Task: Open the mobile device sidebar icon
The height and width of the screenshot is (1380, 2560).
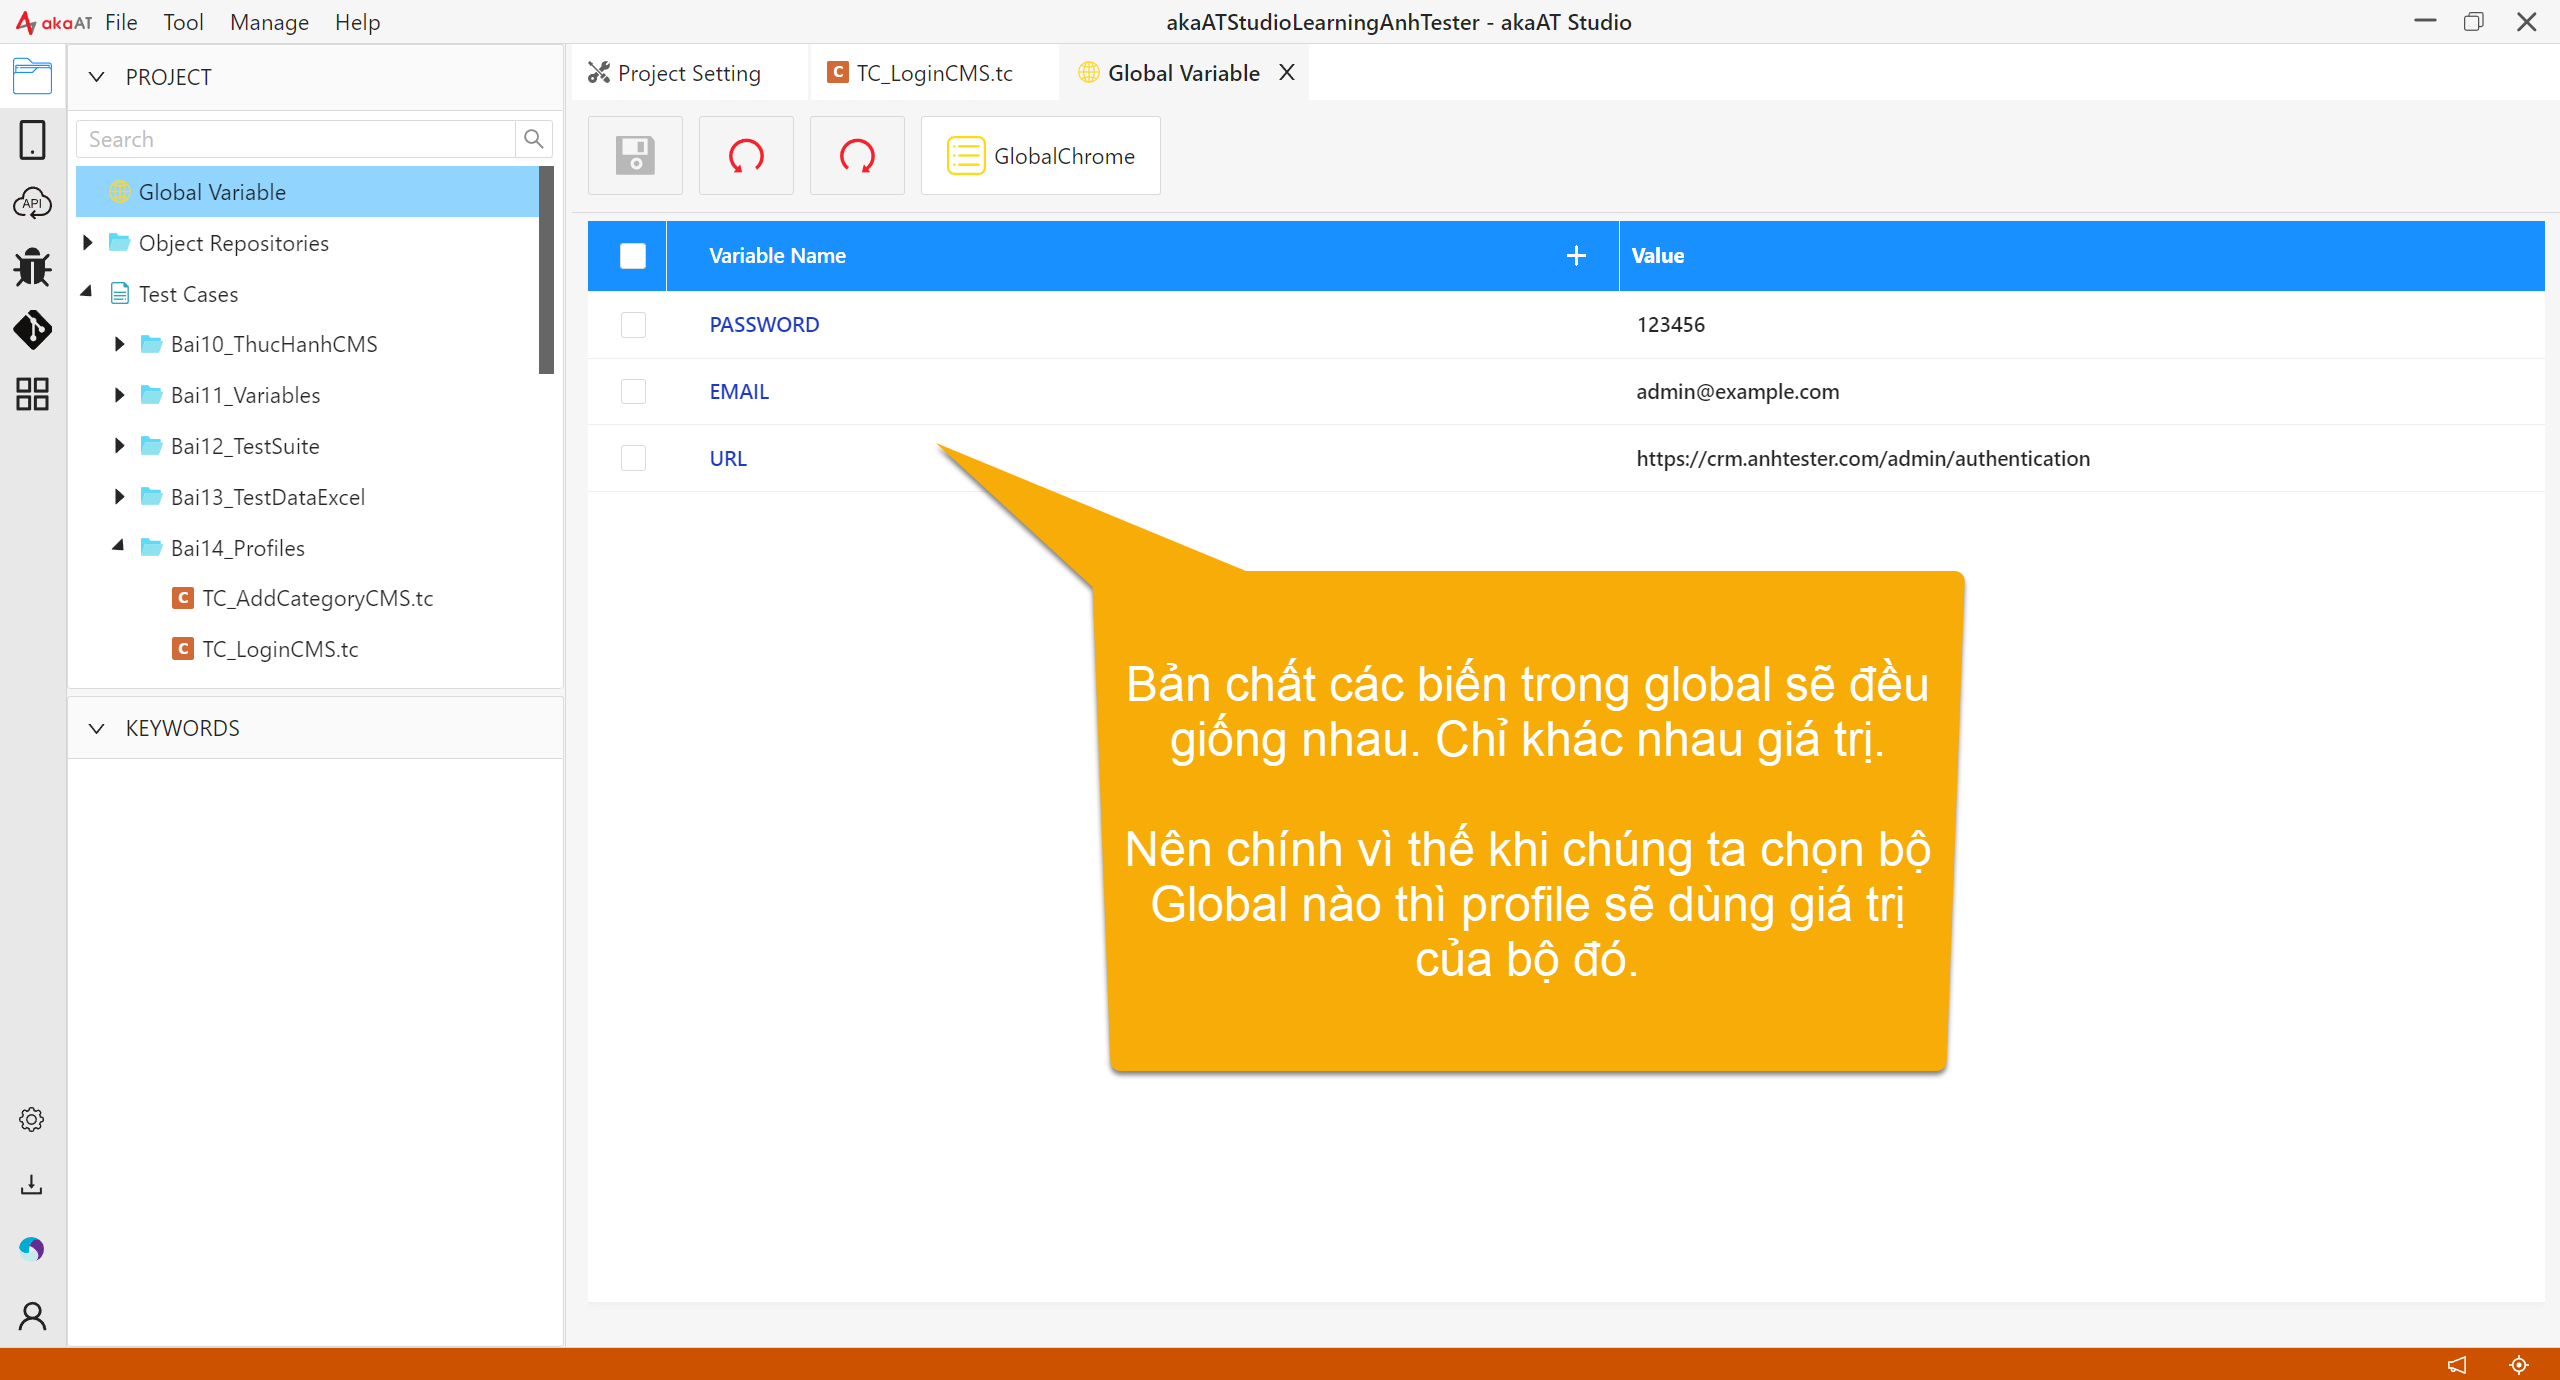Action: [x=32, y=140]
